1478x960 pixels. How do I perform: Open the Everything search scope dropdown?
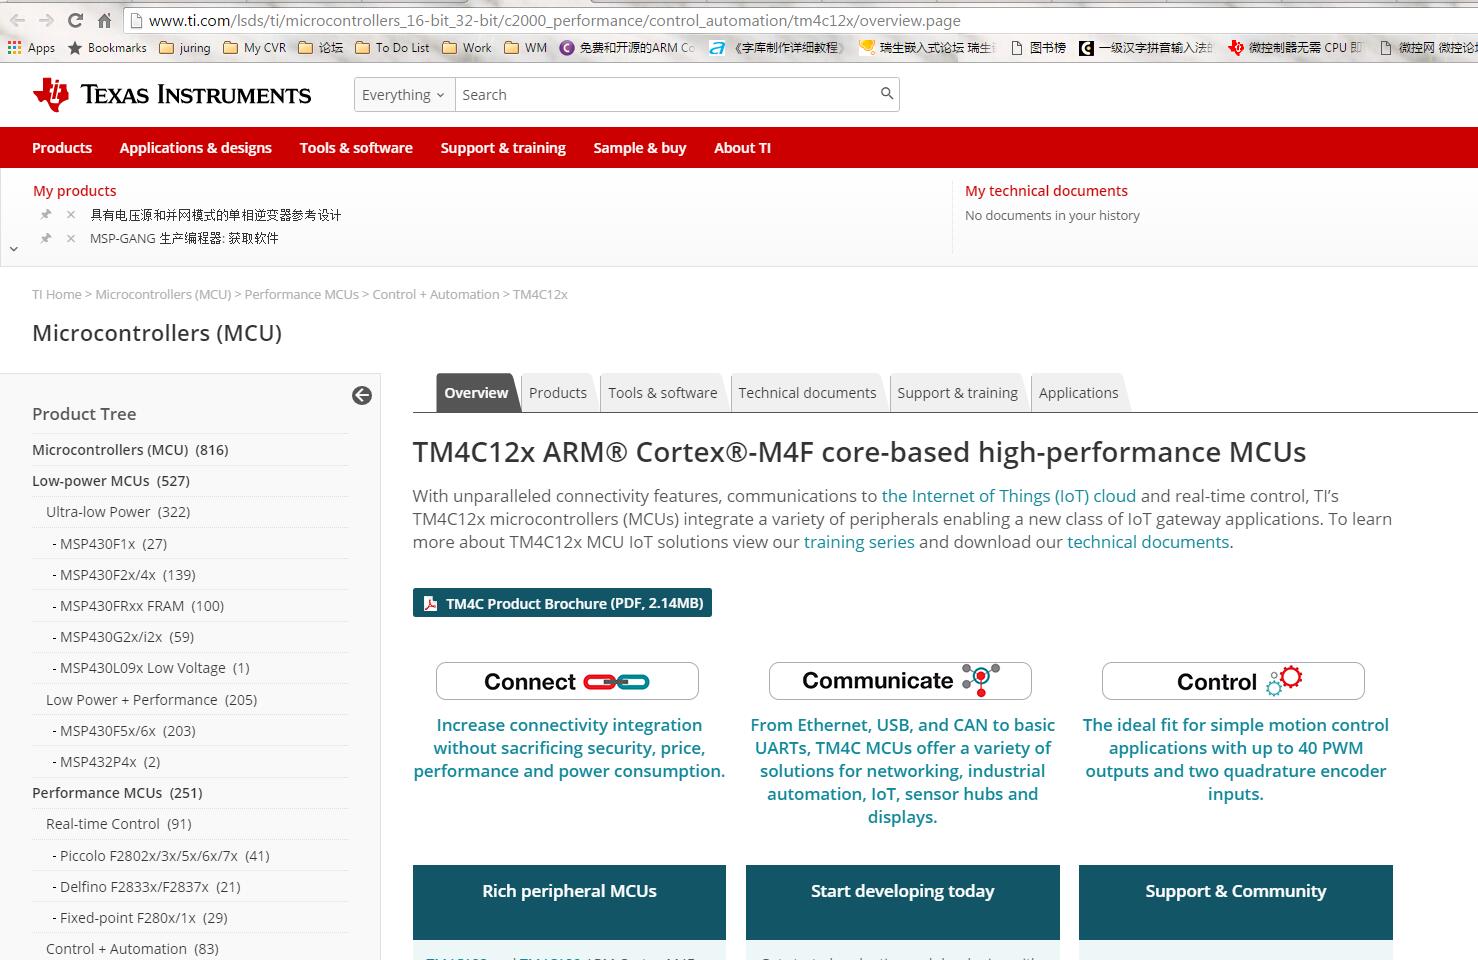point(405,95)
